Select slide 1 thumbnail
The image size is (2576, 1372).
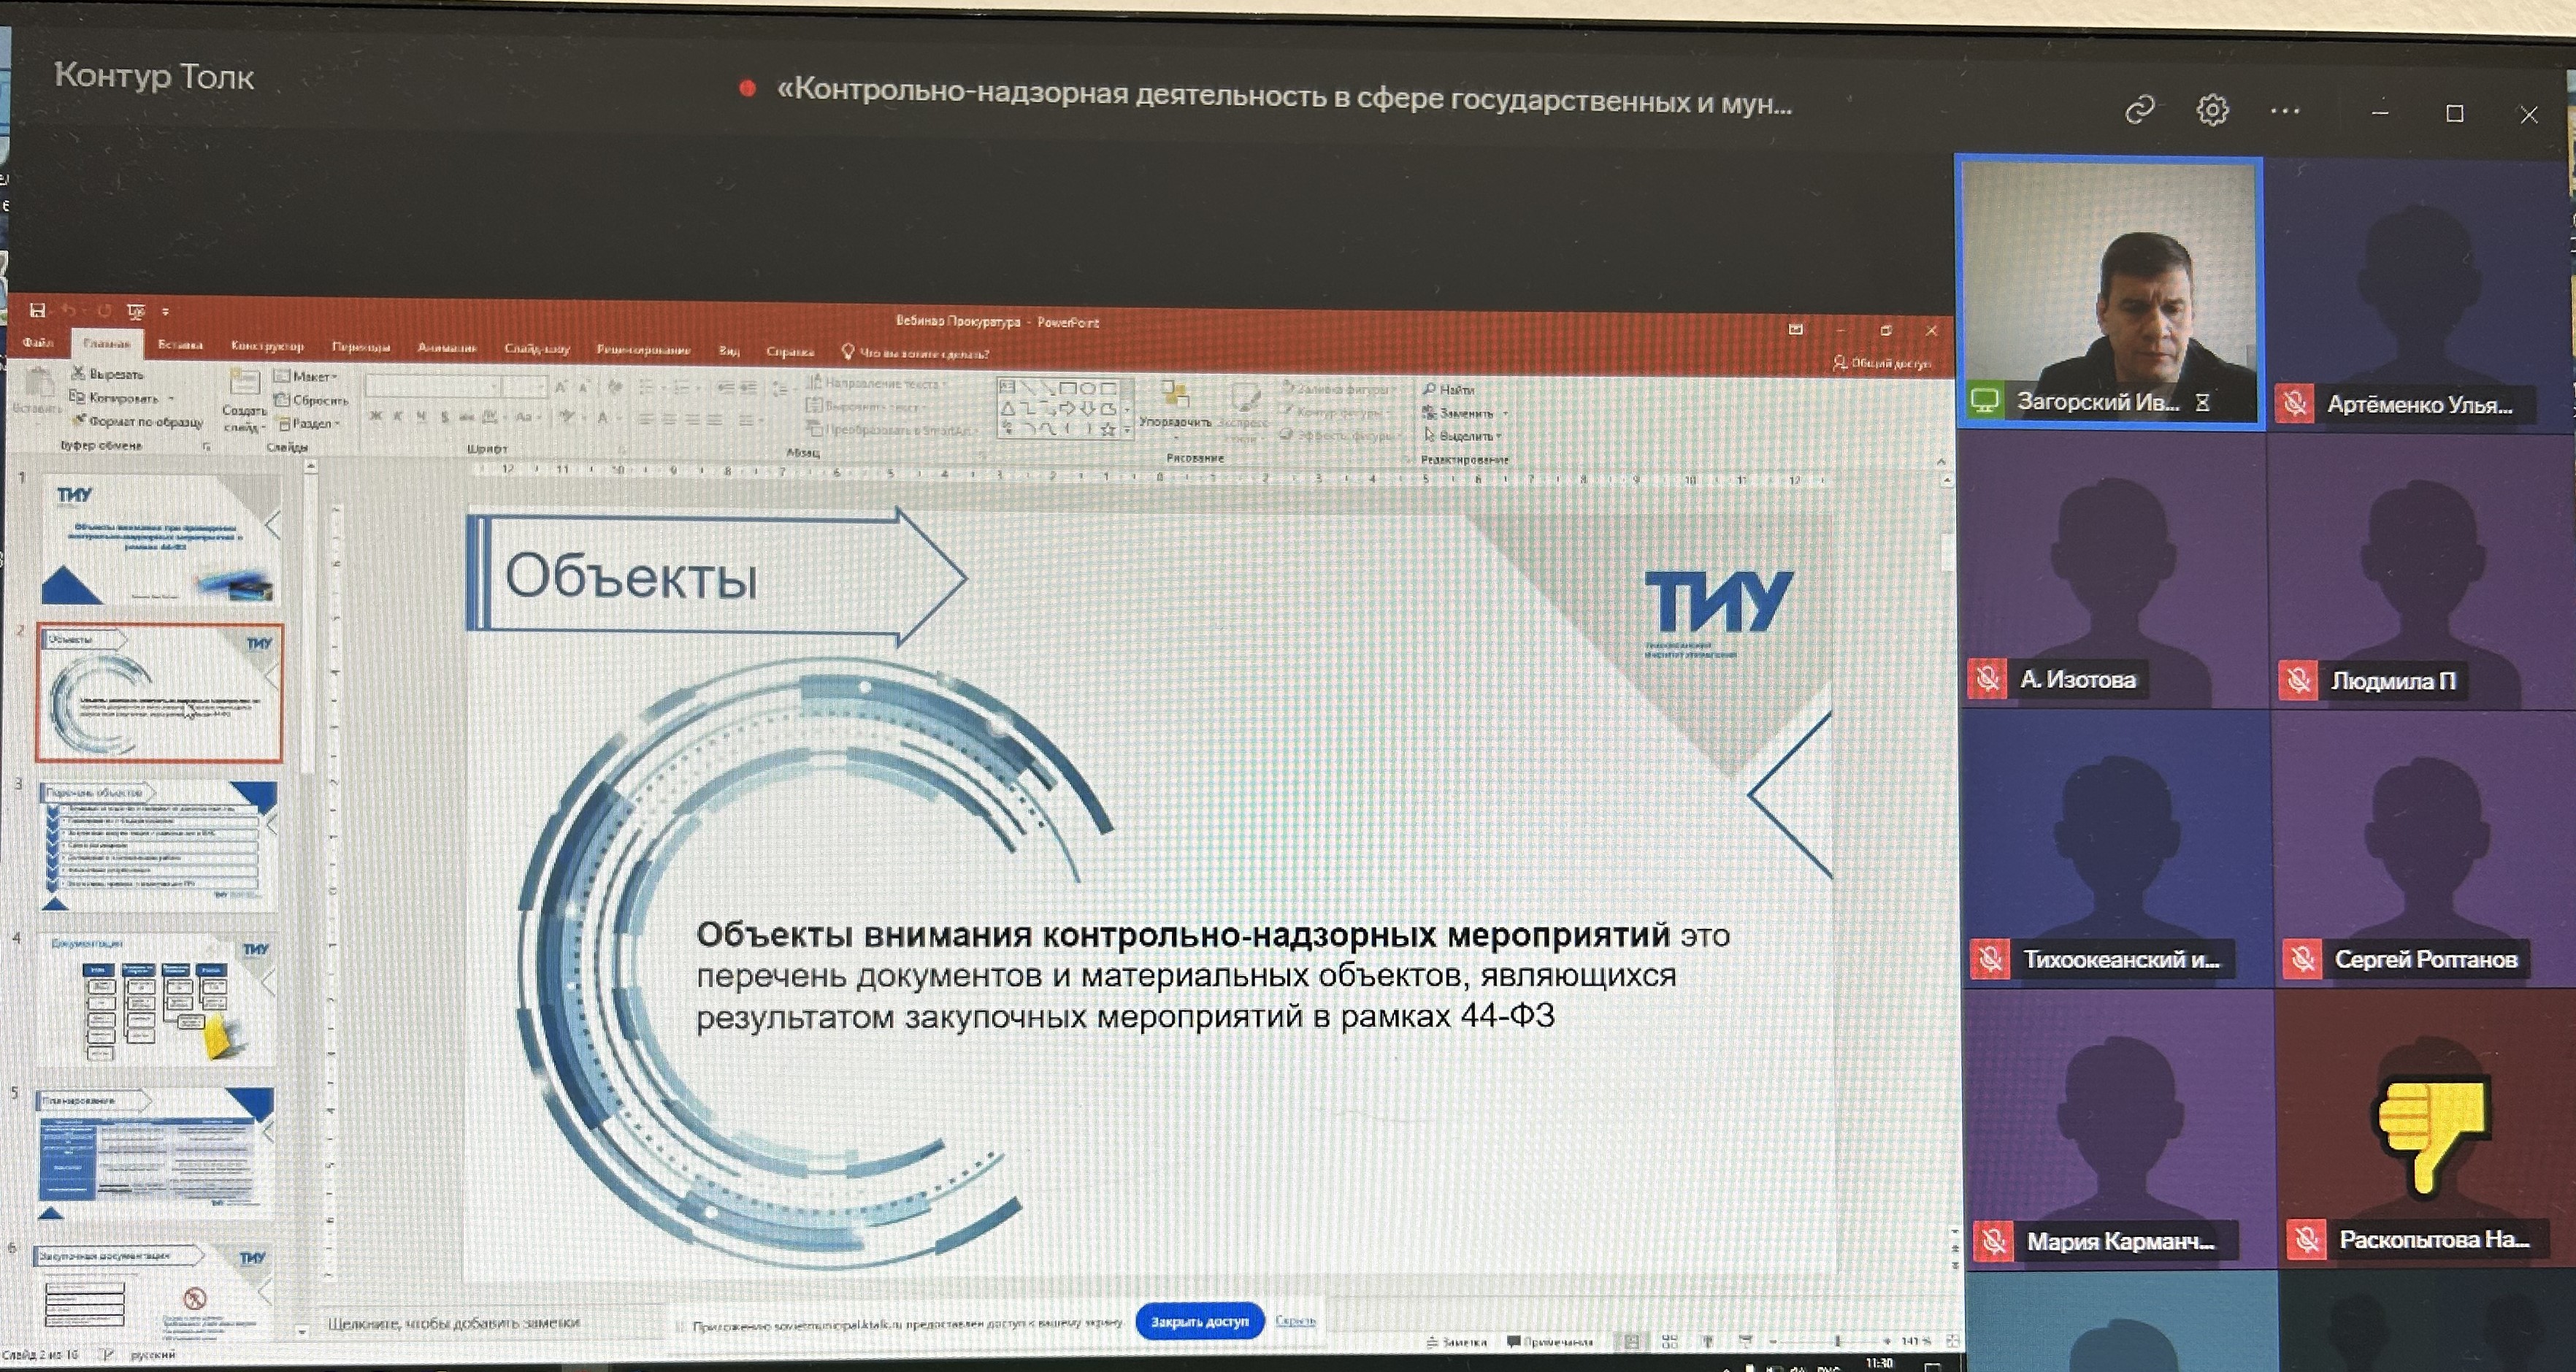coord(160,540)
